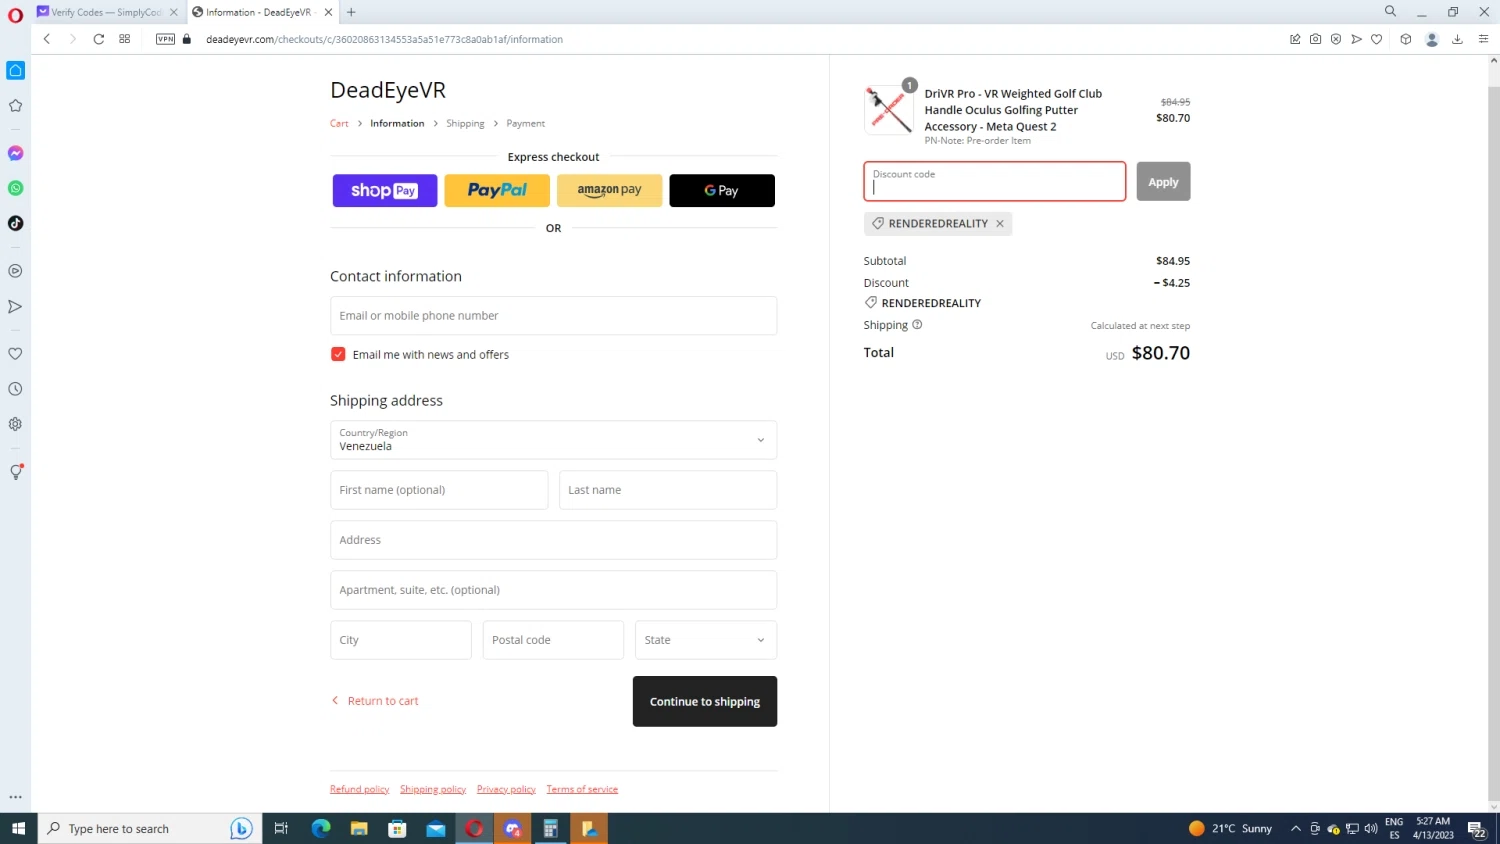Screen dimensions: 1500x844
Task: Continue to shipping
Action: point(705,701)
